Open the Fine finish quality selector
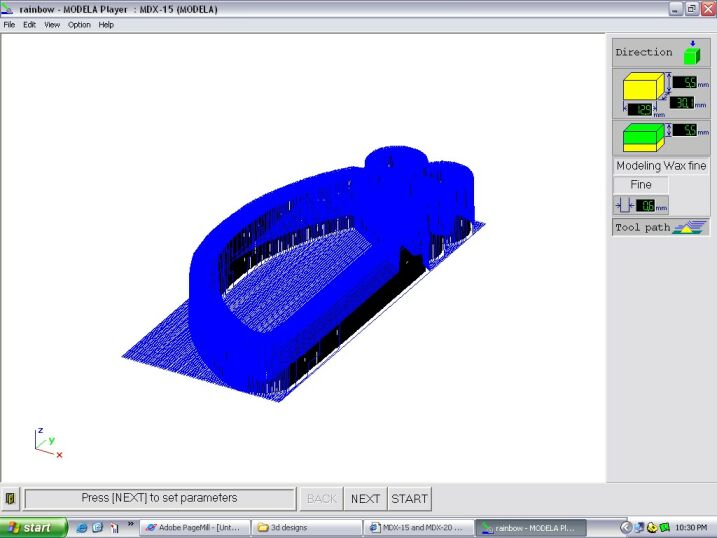The height and width of the screenshot is (538, 717). point(641,185)
